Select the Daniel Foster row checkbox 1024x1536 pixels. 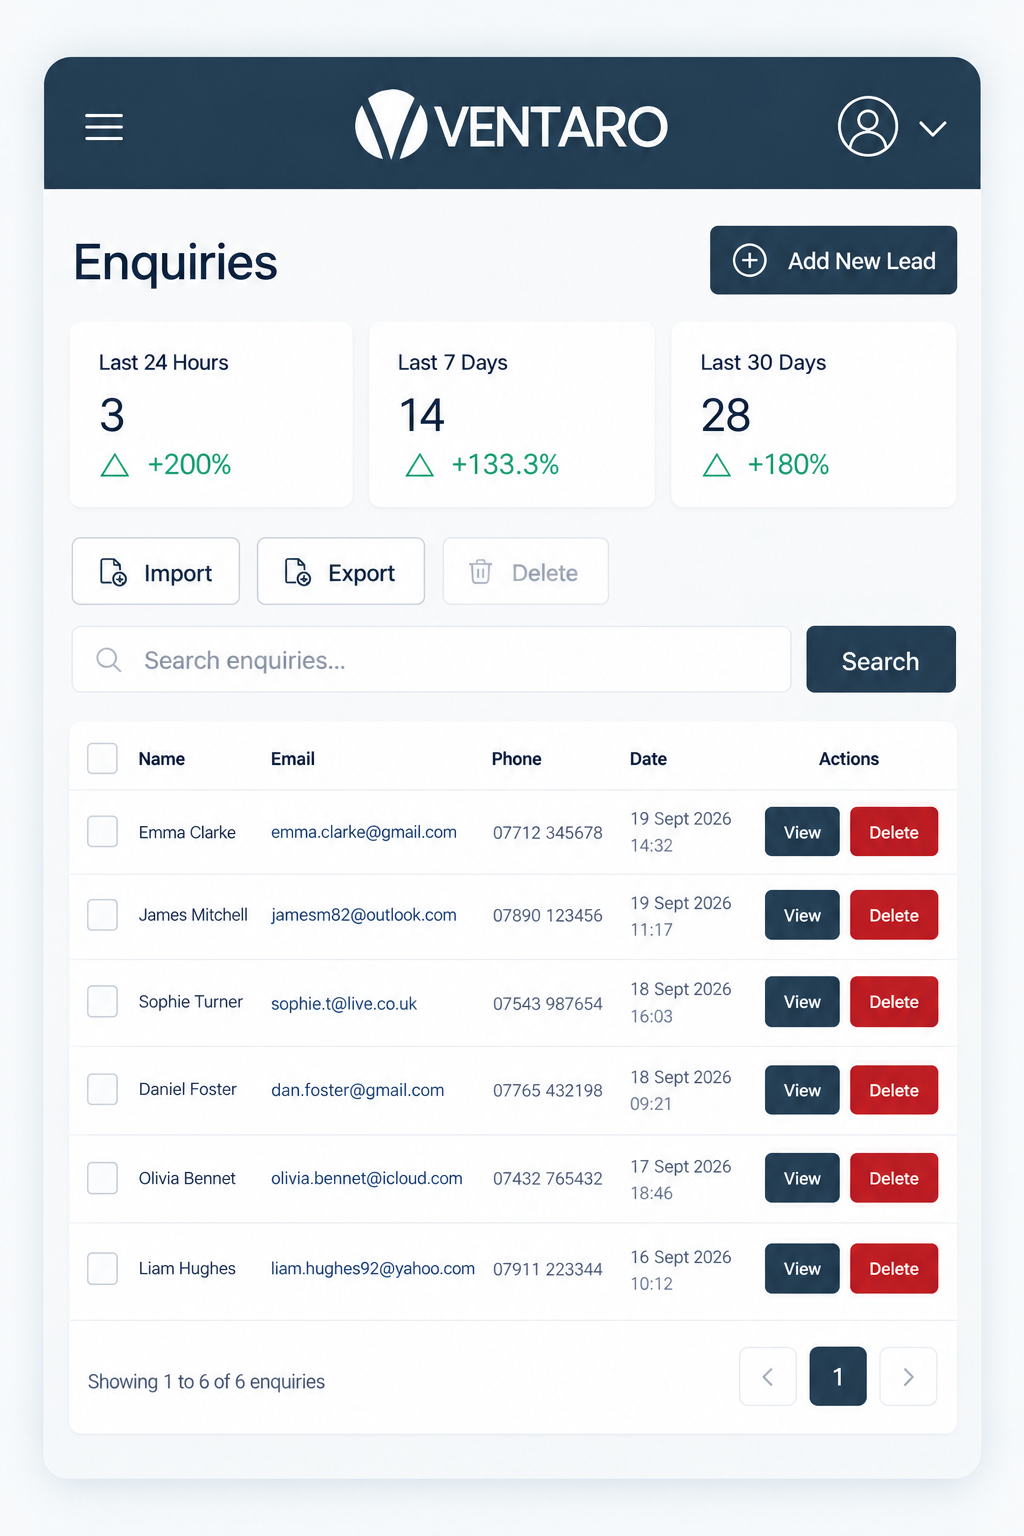[102, 1089]
